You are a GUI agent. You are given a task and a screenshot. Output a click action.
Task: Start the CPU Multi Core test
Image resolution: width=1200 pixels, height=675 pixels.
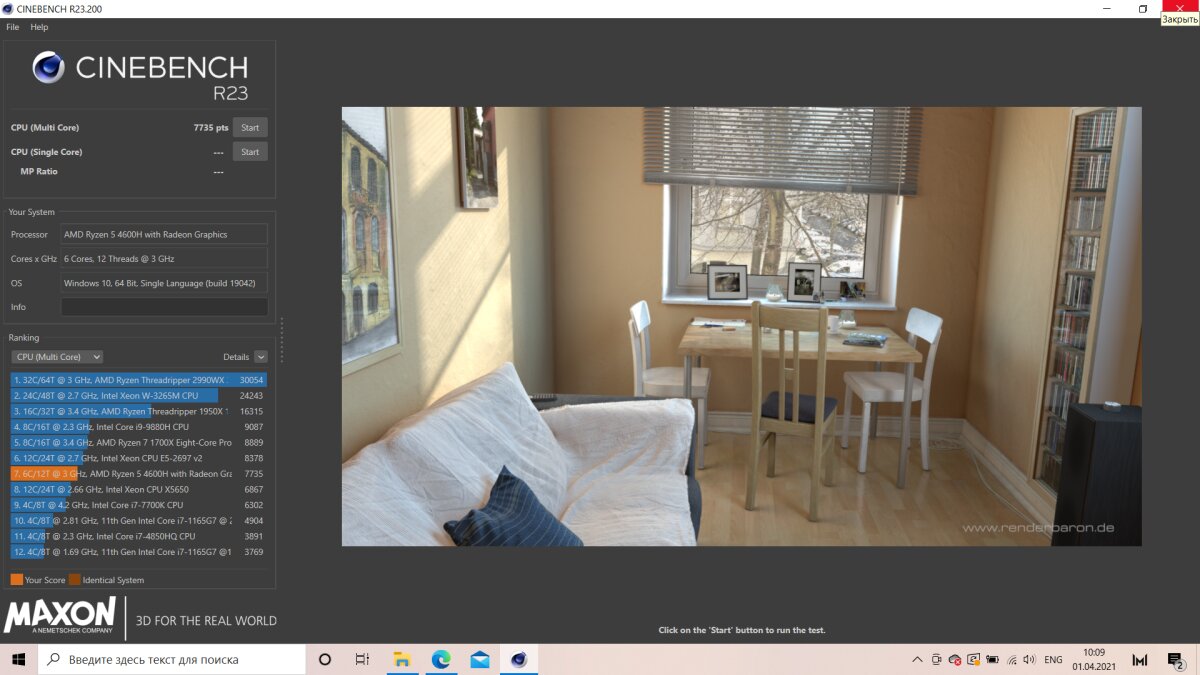[250, 128]
